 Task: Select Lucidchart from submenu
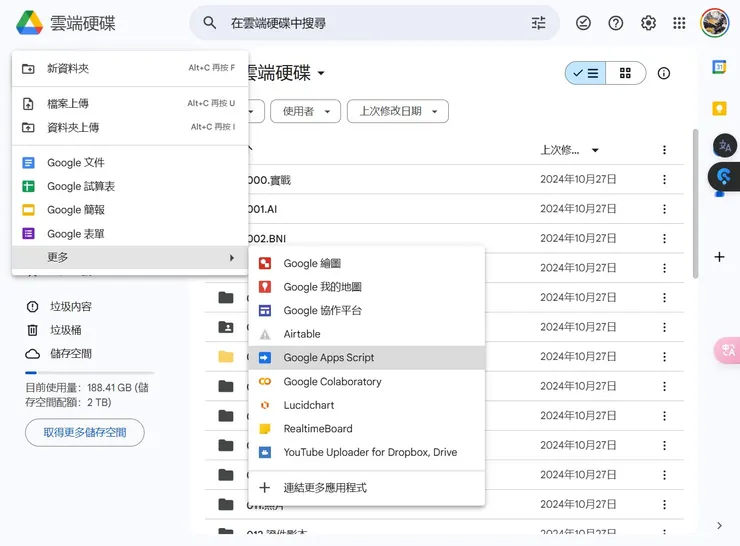click(367, 405)
